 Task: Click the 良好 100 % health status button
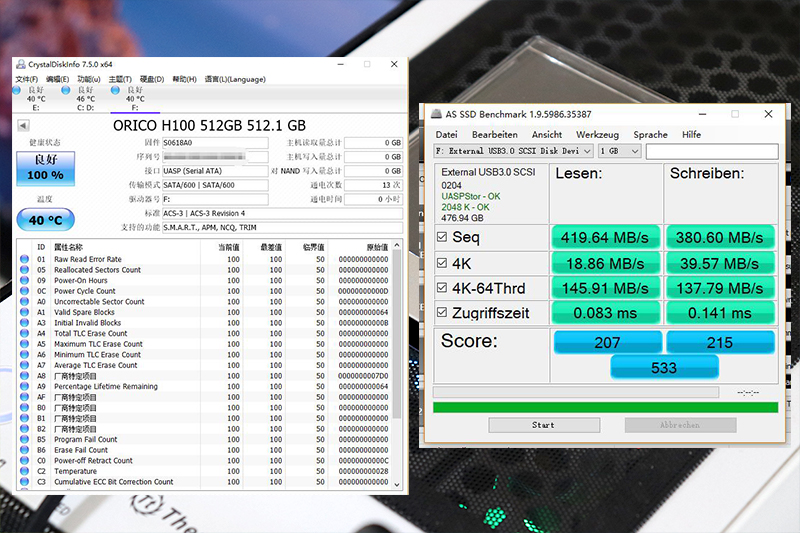pos(45,168)
